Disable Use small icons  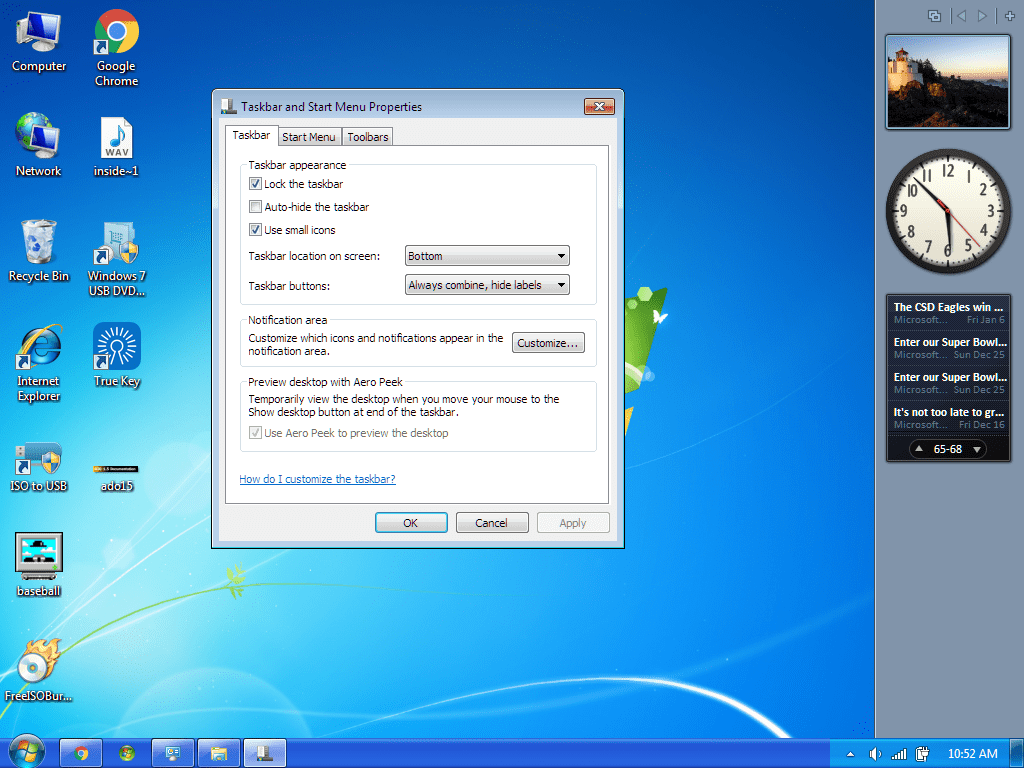coord(256,229)
